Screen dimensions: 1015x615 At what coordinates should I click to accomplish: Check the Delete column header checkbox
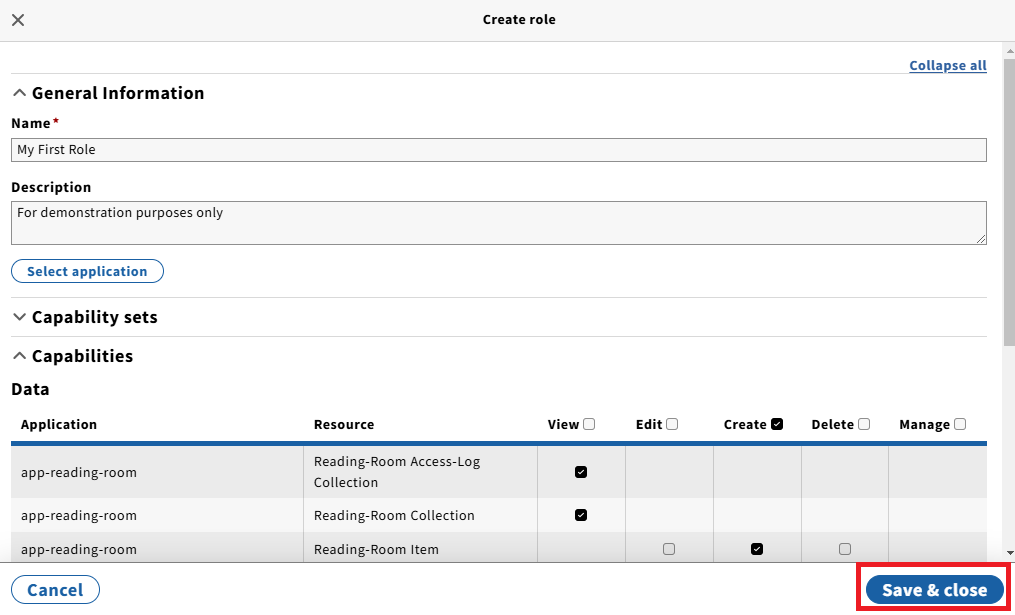(x=864, y=424)
